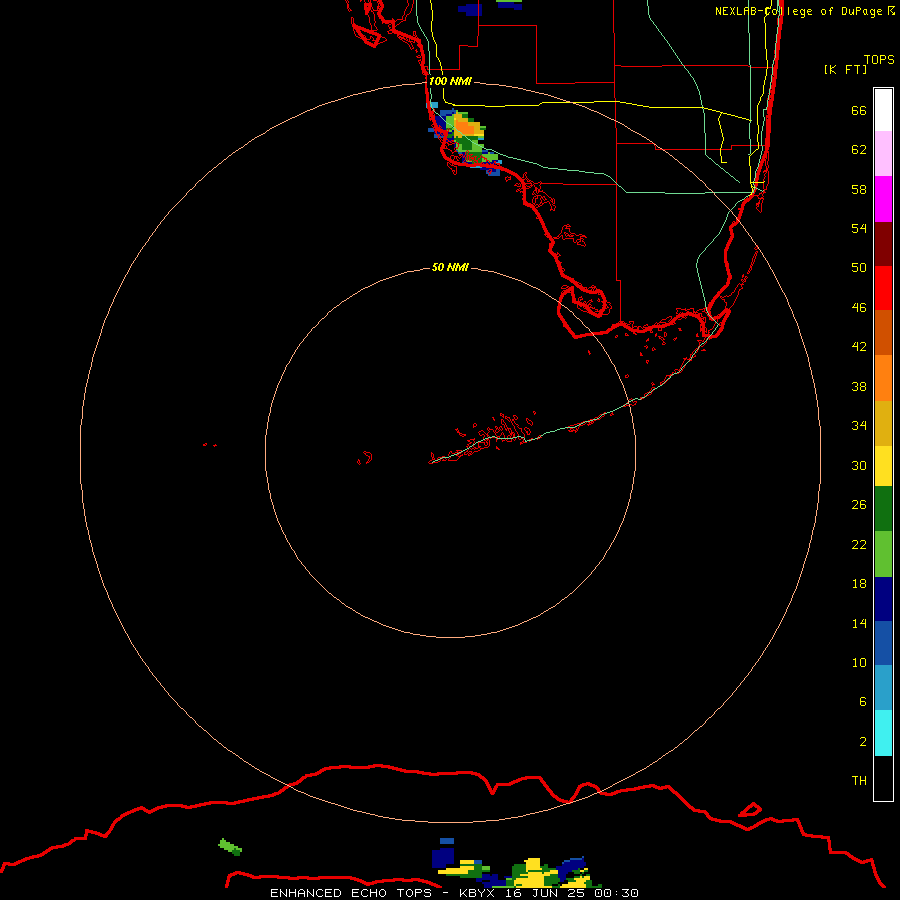Select the dark green legend swatch
The width and height of the screenshot is (900, 900).
(883, 509)
